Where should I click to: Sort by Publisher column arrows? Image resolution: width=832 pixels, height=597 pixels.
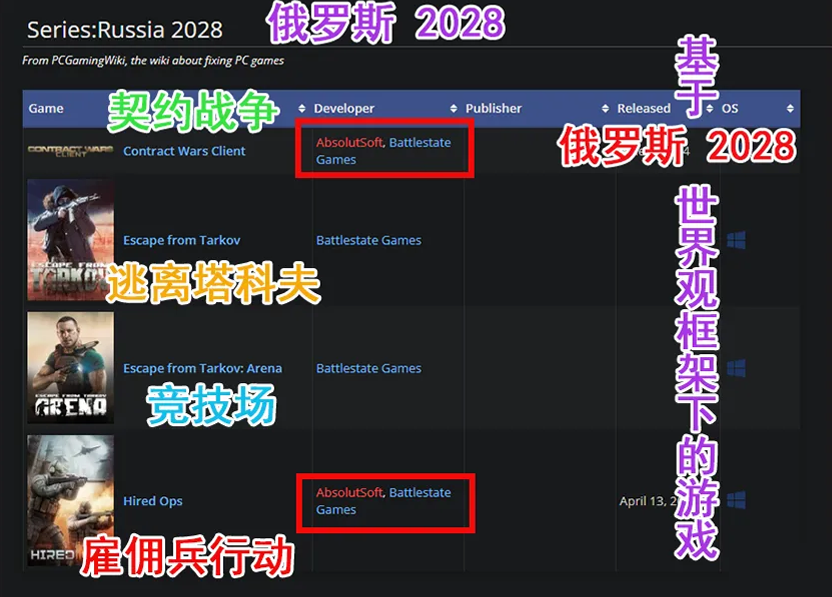click(605, 108)
